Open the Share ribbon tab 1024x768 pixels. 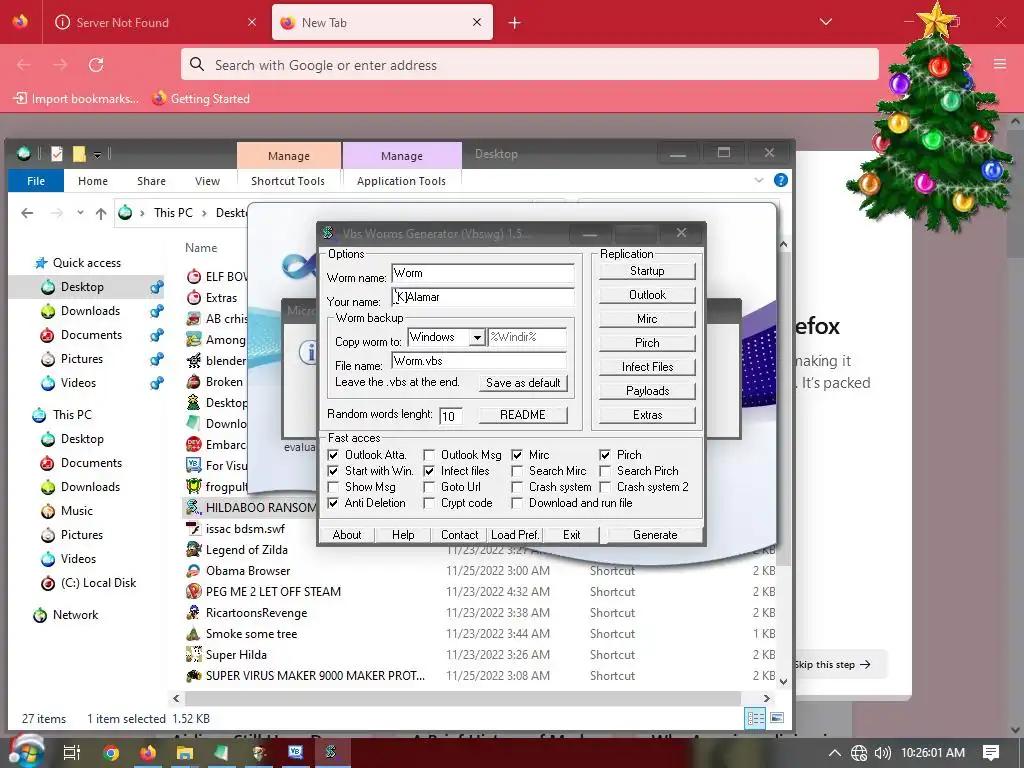point(152,181)
